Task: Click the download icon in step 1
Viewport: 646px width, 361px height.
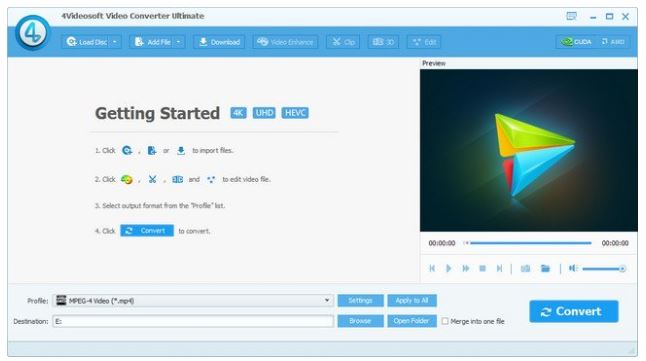Action: (x=181, y=150)
